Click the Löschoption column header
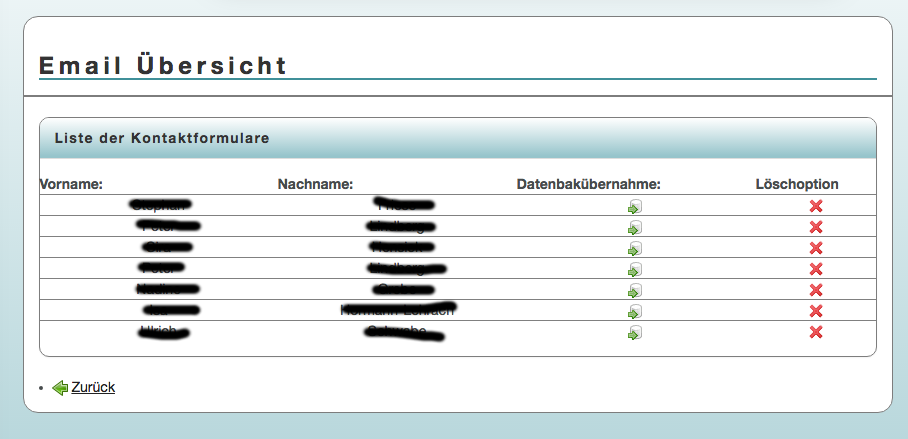Image resolution: width=908 pixels, height=439 pixels. [797, 184]
